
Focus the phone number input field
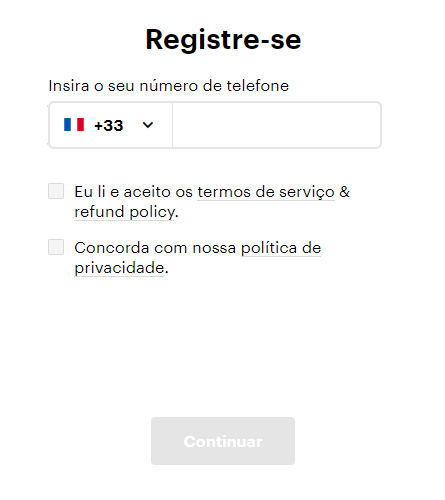pyautogui.click(x=276, y=125)
